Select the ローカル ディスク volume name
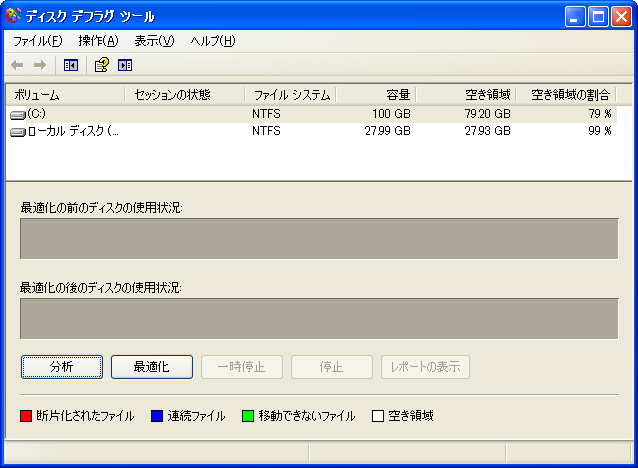The height and width of the screenshot is (468, 638). (73, 131)
